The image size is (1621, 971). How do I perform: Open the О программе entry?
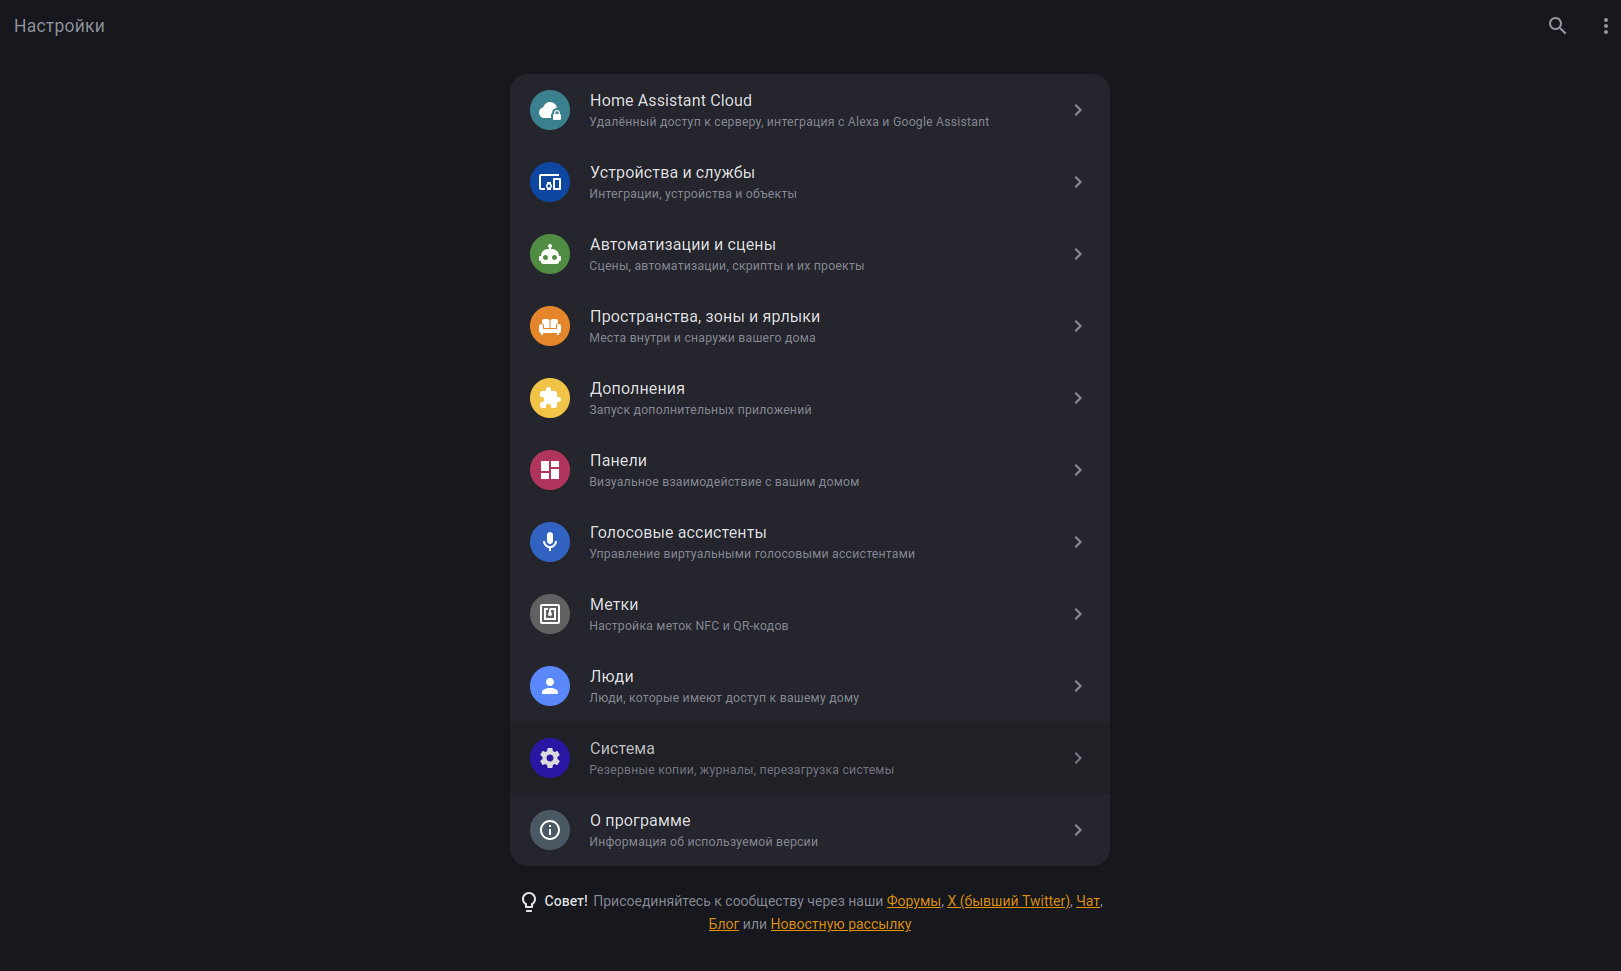point(810,830)
